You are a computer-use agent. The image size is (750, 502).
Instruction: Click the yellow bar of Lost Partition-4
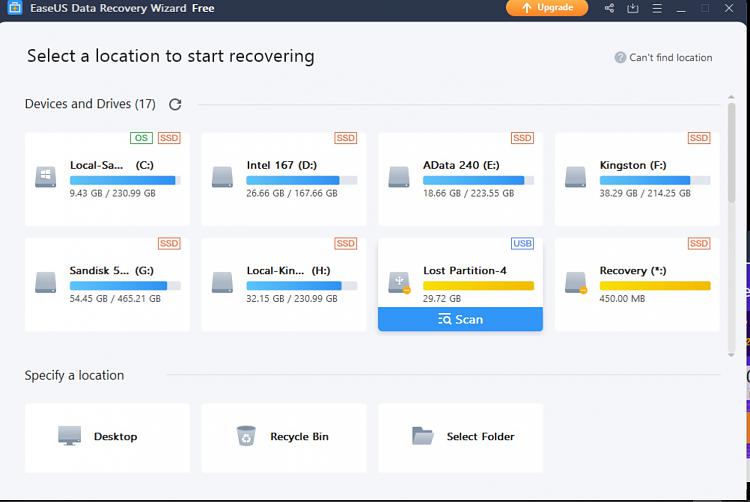click(478, 285)
